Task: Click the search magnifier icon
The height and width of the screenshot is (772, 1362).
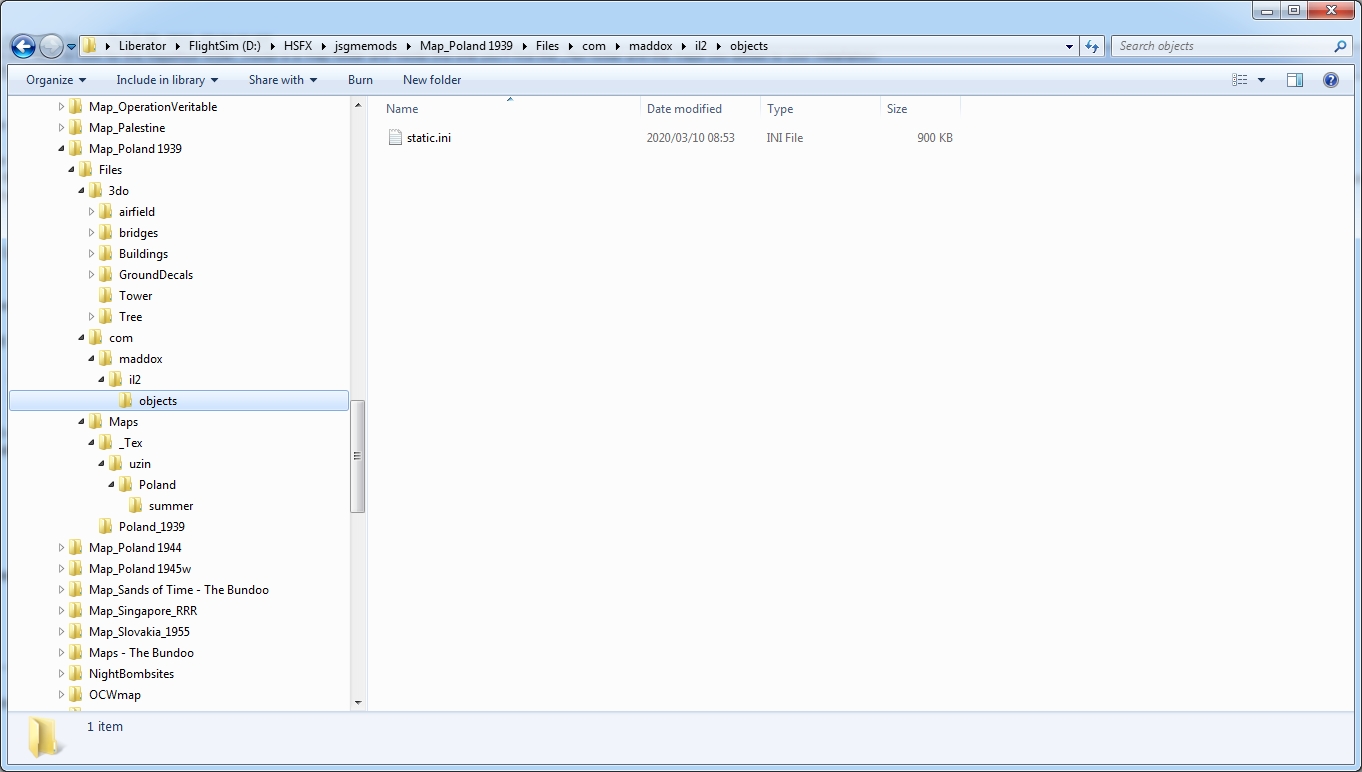Action: (x=1341, y=46)
